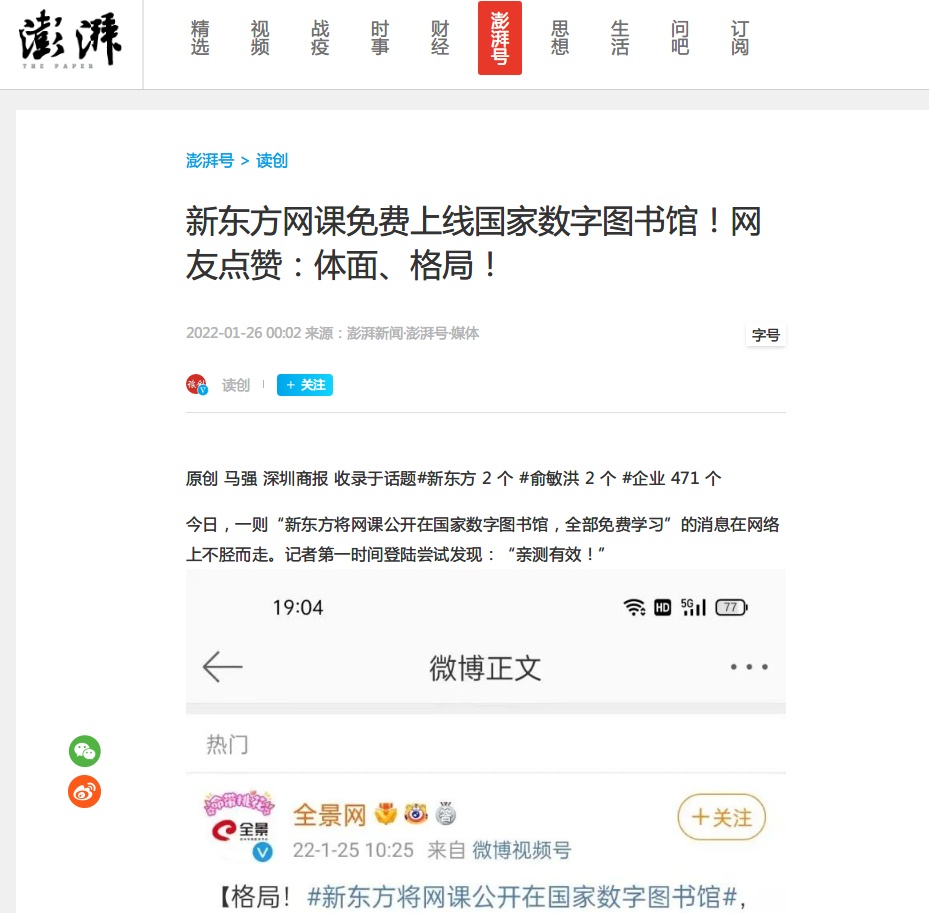Click the 读创 author avatar icon

pos(197,385)
